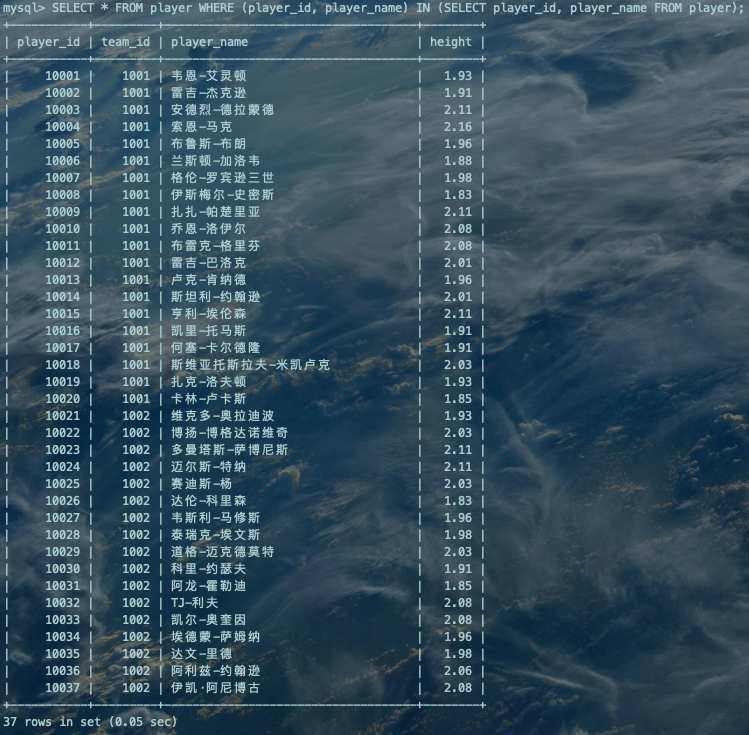The height and width of the screenshot is (735, 749).
Task: Click player name 安德烈-德拉蒙德
Action: click(223, 110)
